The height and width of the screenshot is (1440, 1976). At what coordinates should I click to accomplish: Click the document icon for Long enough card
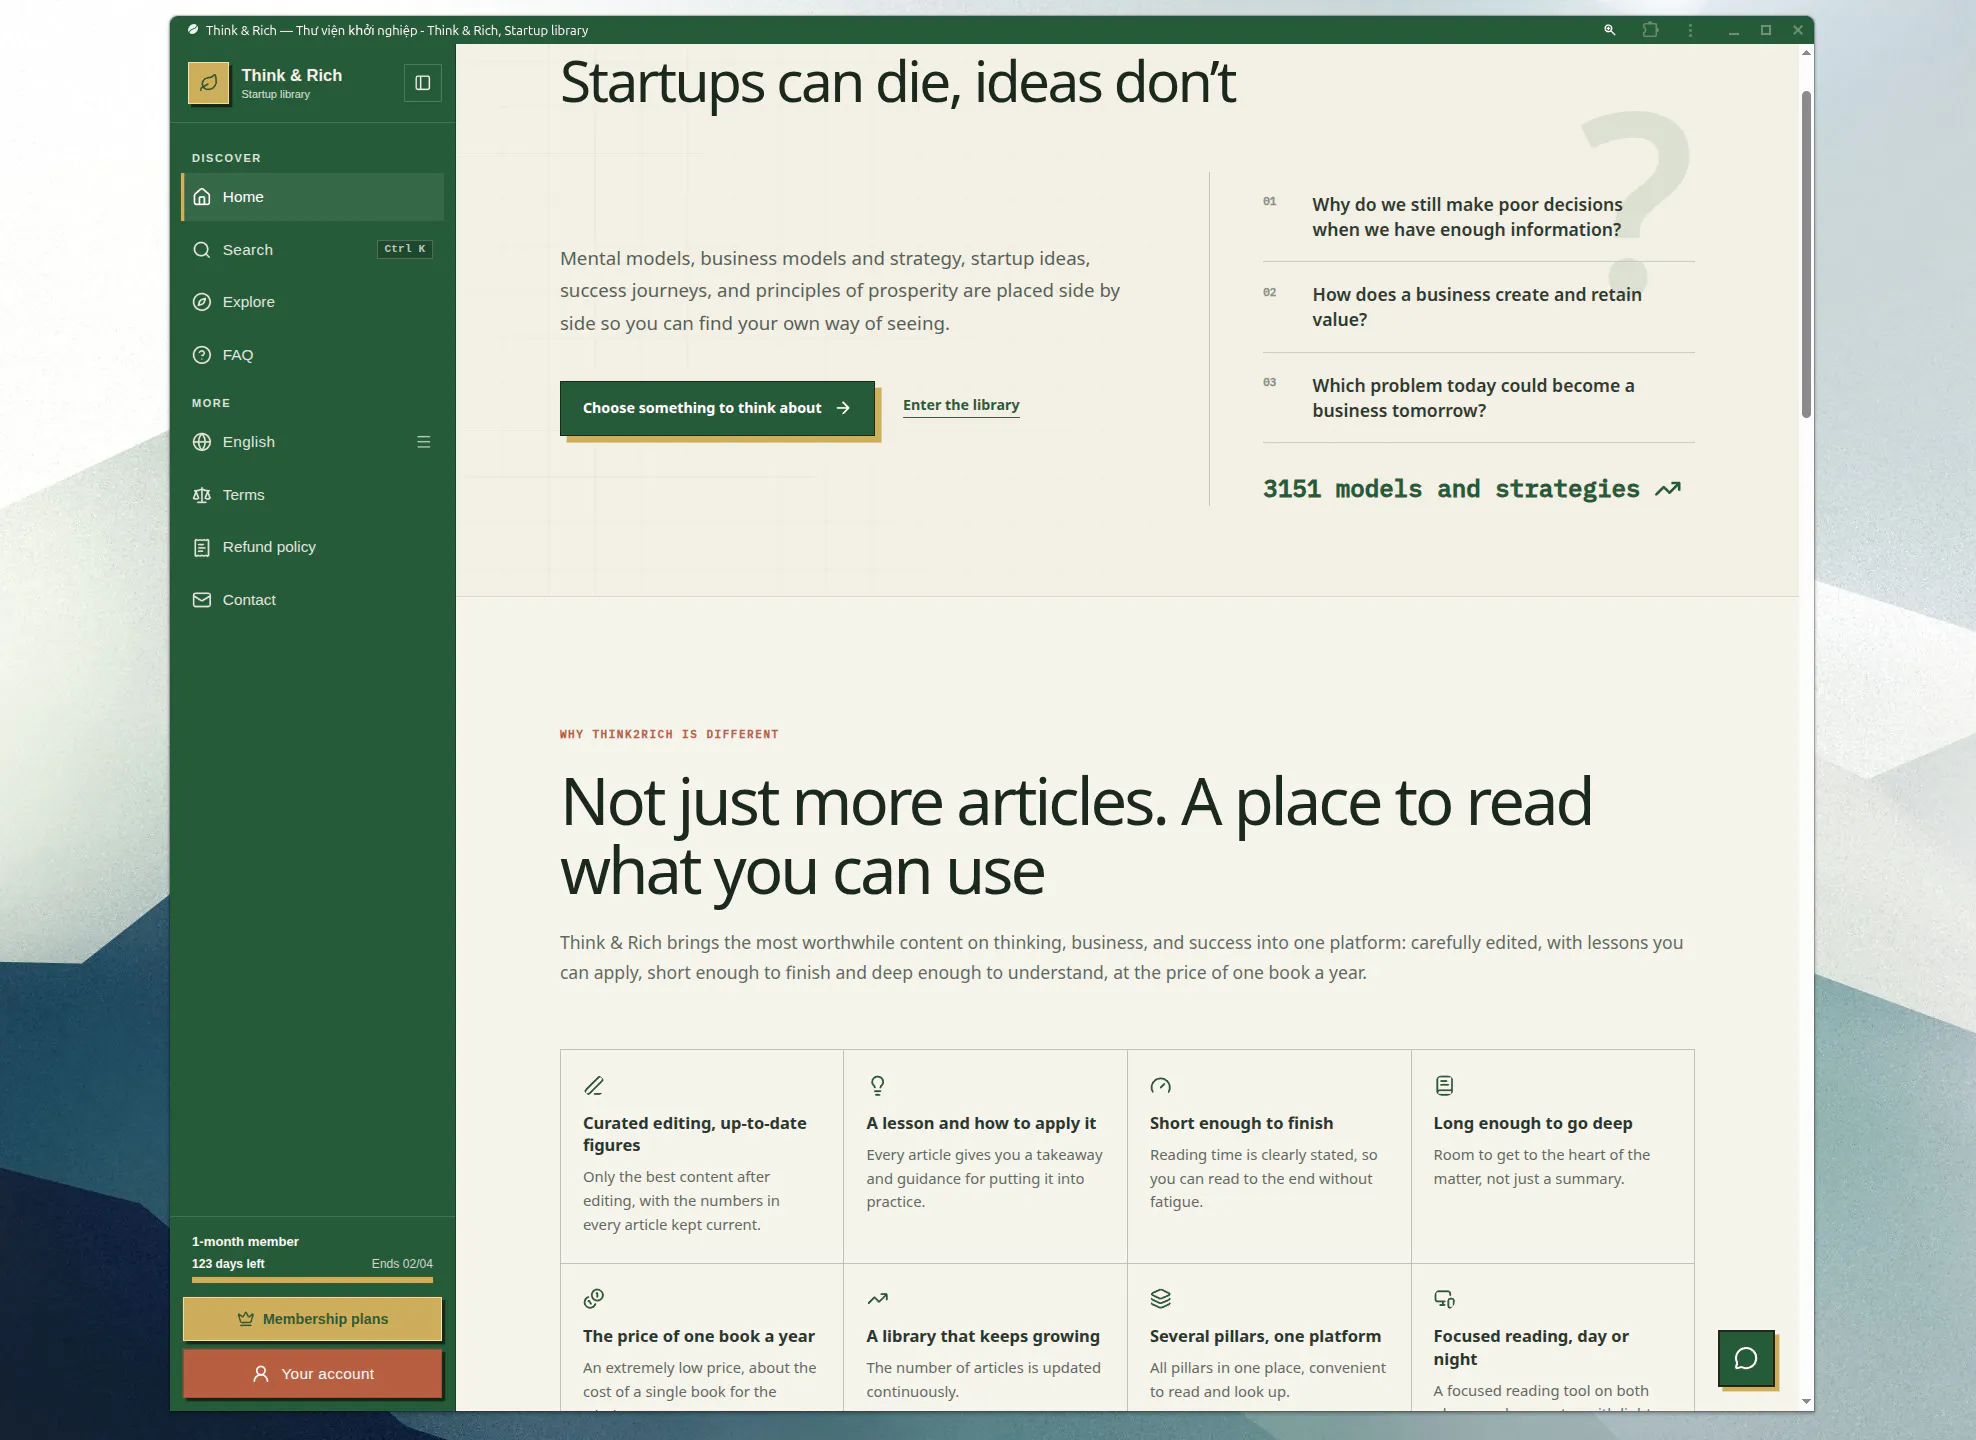(1444, 1085)
